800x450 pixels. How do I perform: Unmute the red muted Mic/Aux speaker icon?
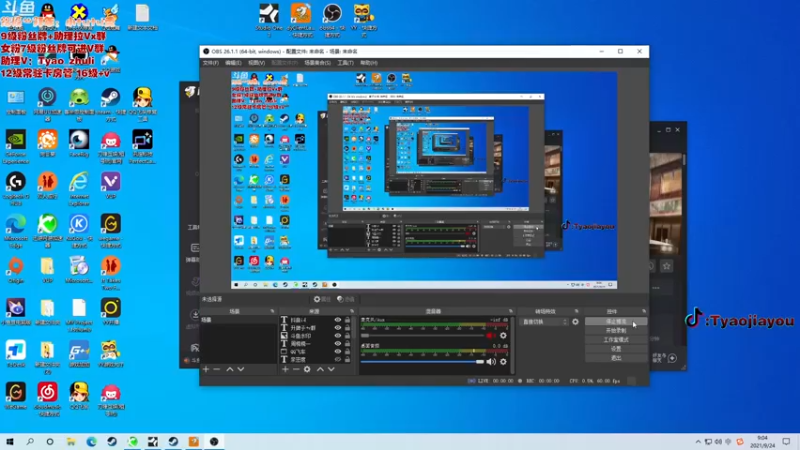[x=491, y=336]
